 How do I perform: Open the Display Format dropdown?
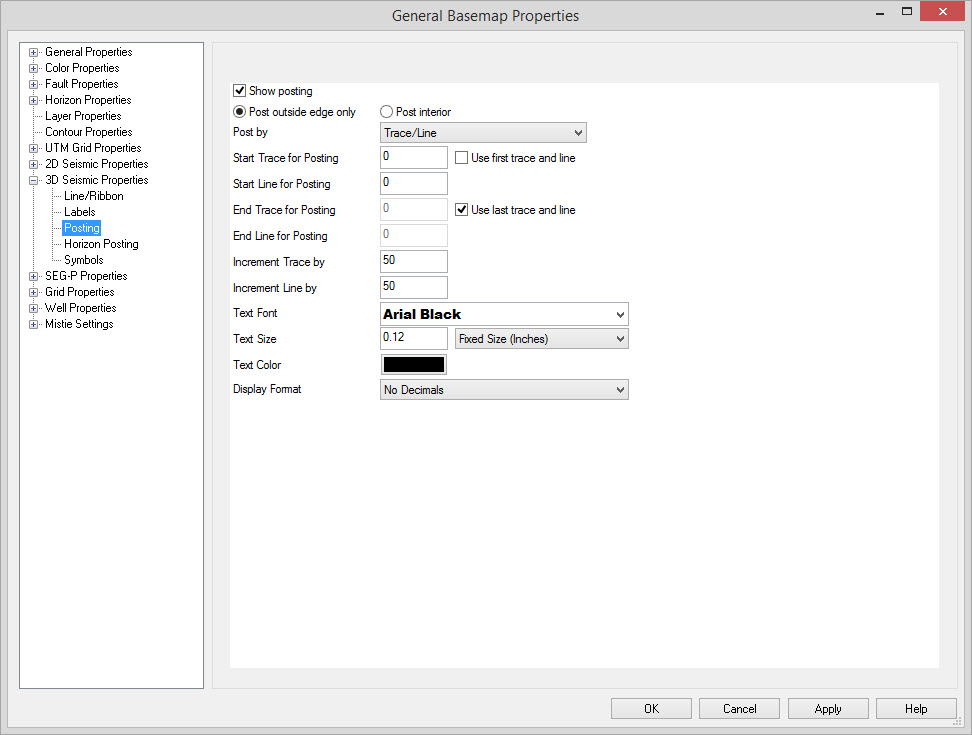point(504,390)
